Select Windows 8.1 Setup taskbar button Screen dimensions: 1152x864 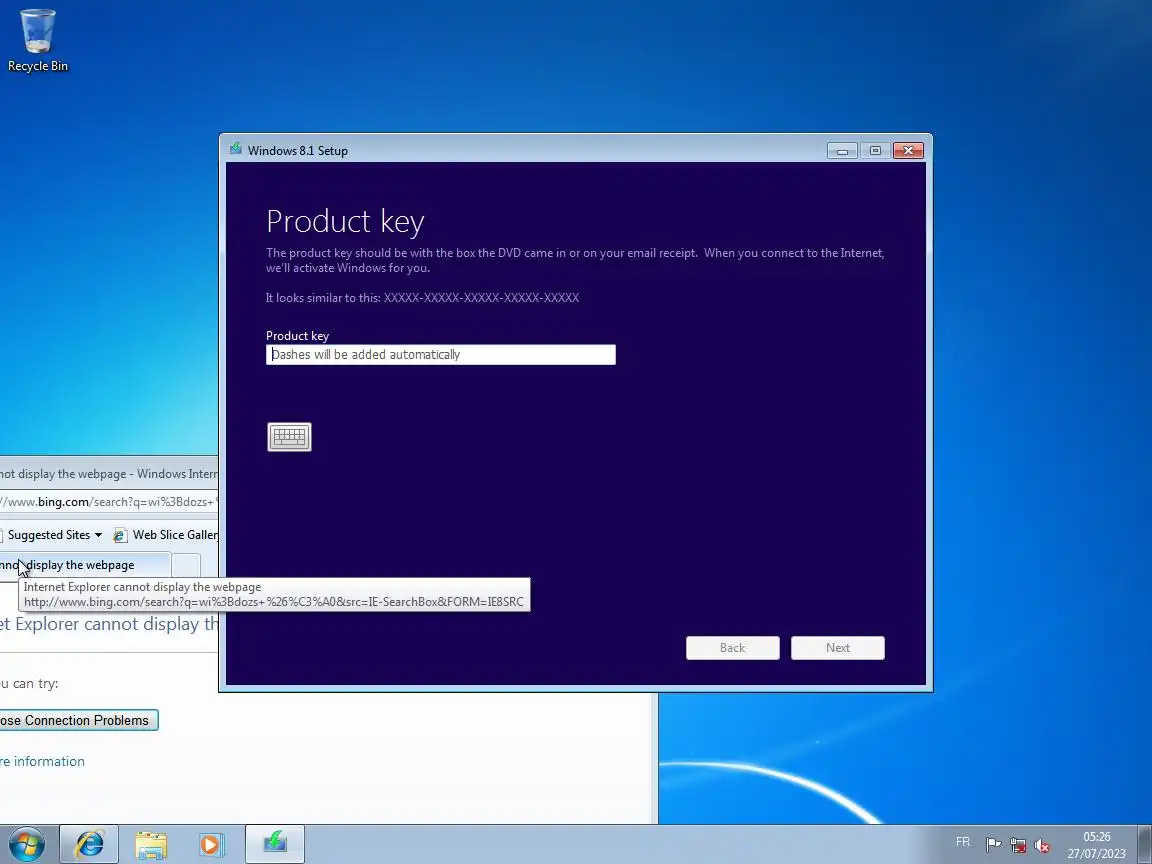click(x=275, y=844)
